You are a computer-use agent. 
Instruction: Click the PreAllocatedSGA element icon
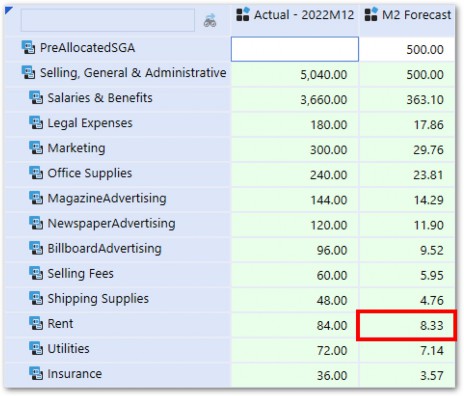point(28,47)
